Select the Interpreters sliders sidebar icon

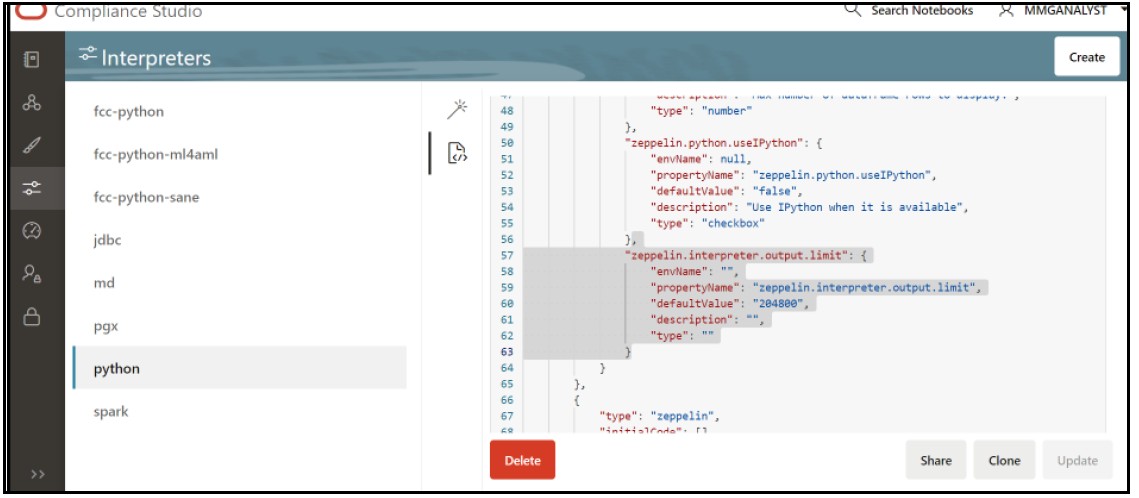click(x=32, y=189)
